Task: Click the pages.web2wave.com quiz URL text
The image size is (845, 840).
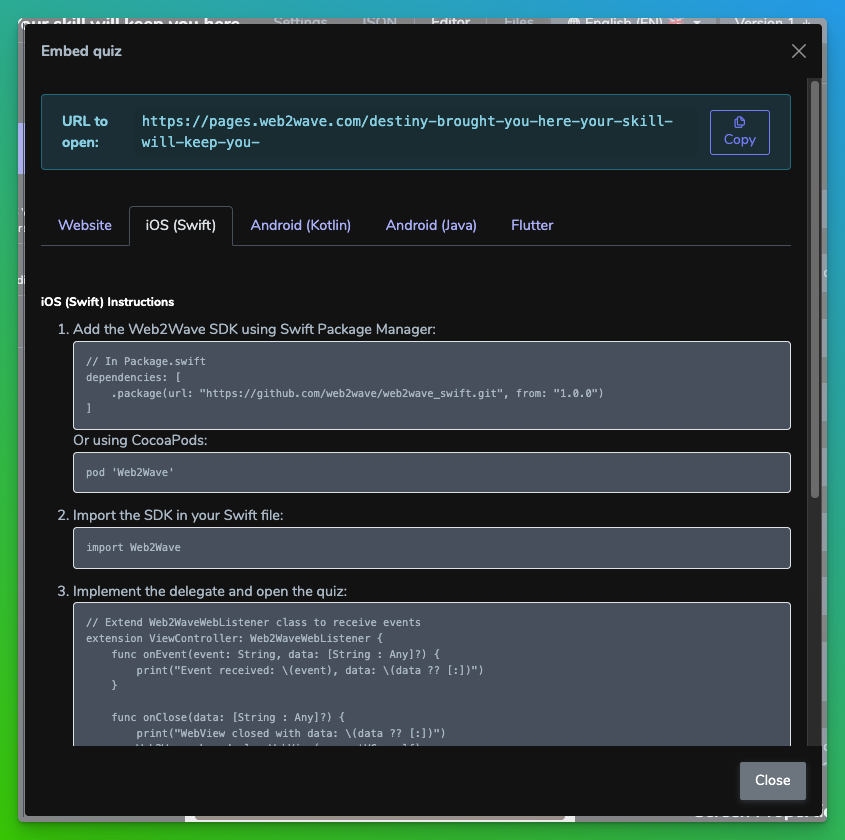Action: pyautogui.click(x=407, y=131)
